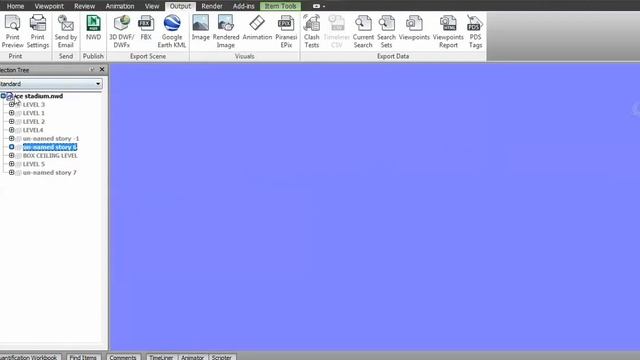This screenshot has width=640, height=360.
Task: Export Search Sets
Action: [386, 31]
